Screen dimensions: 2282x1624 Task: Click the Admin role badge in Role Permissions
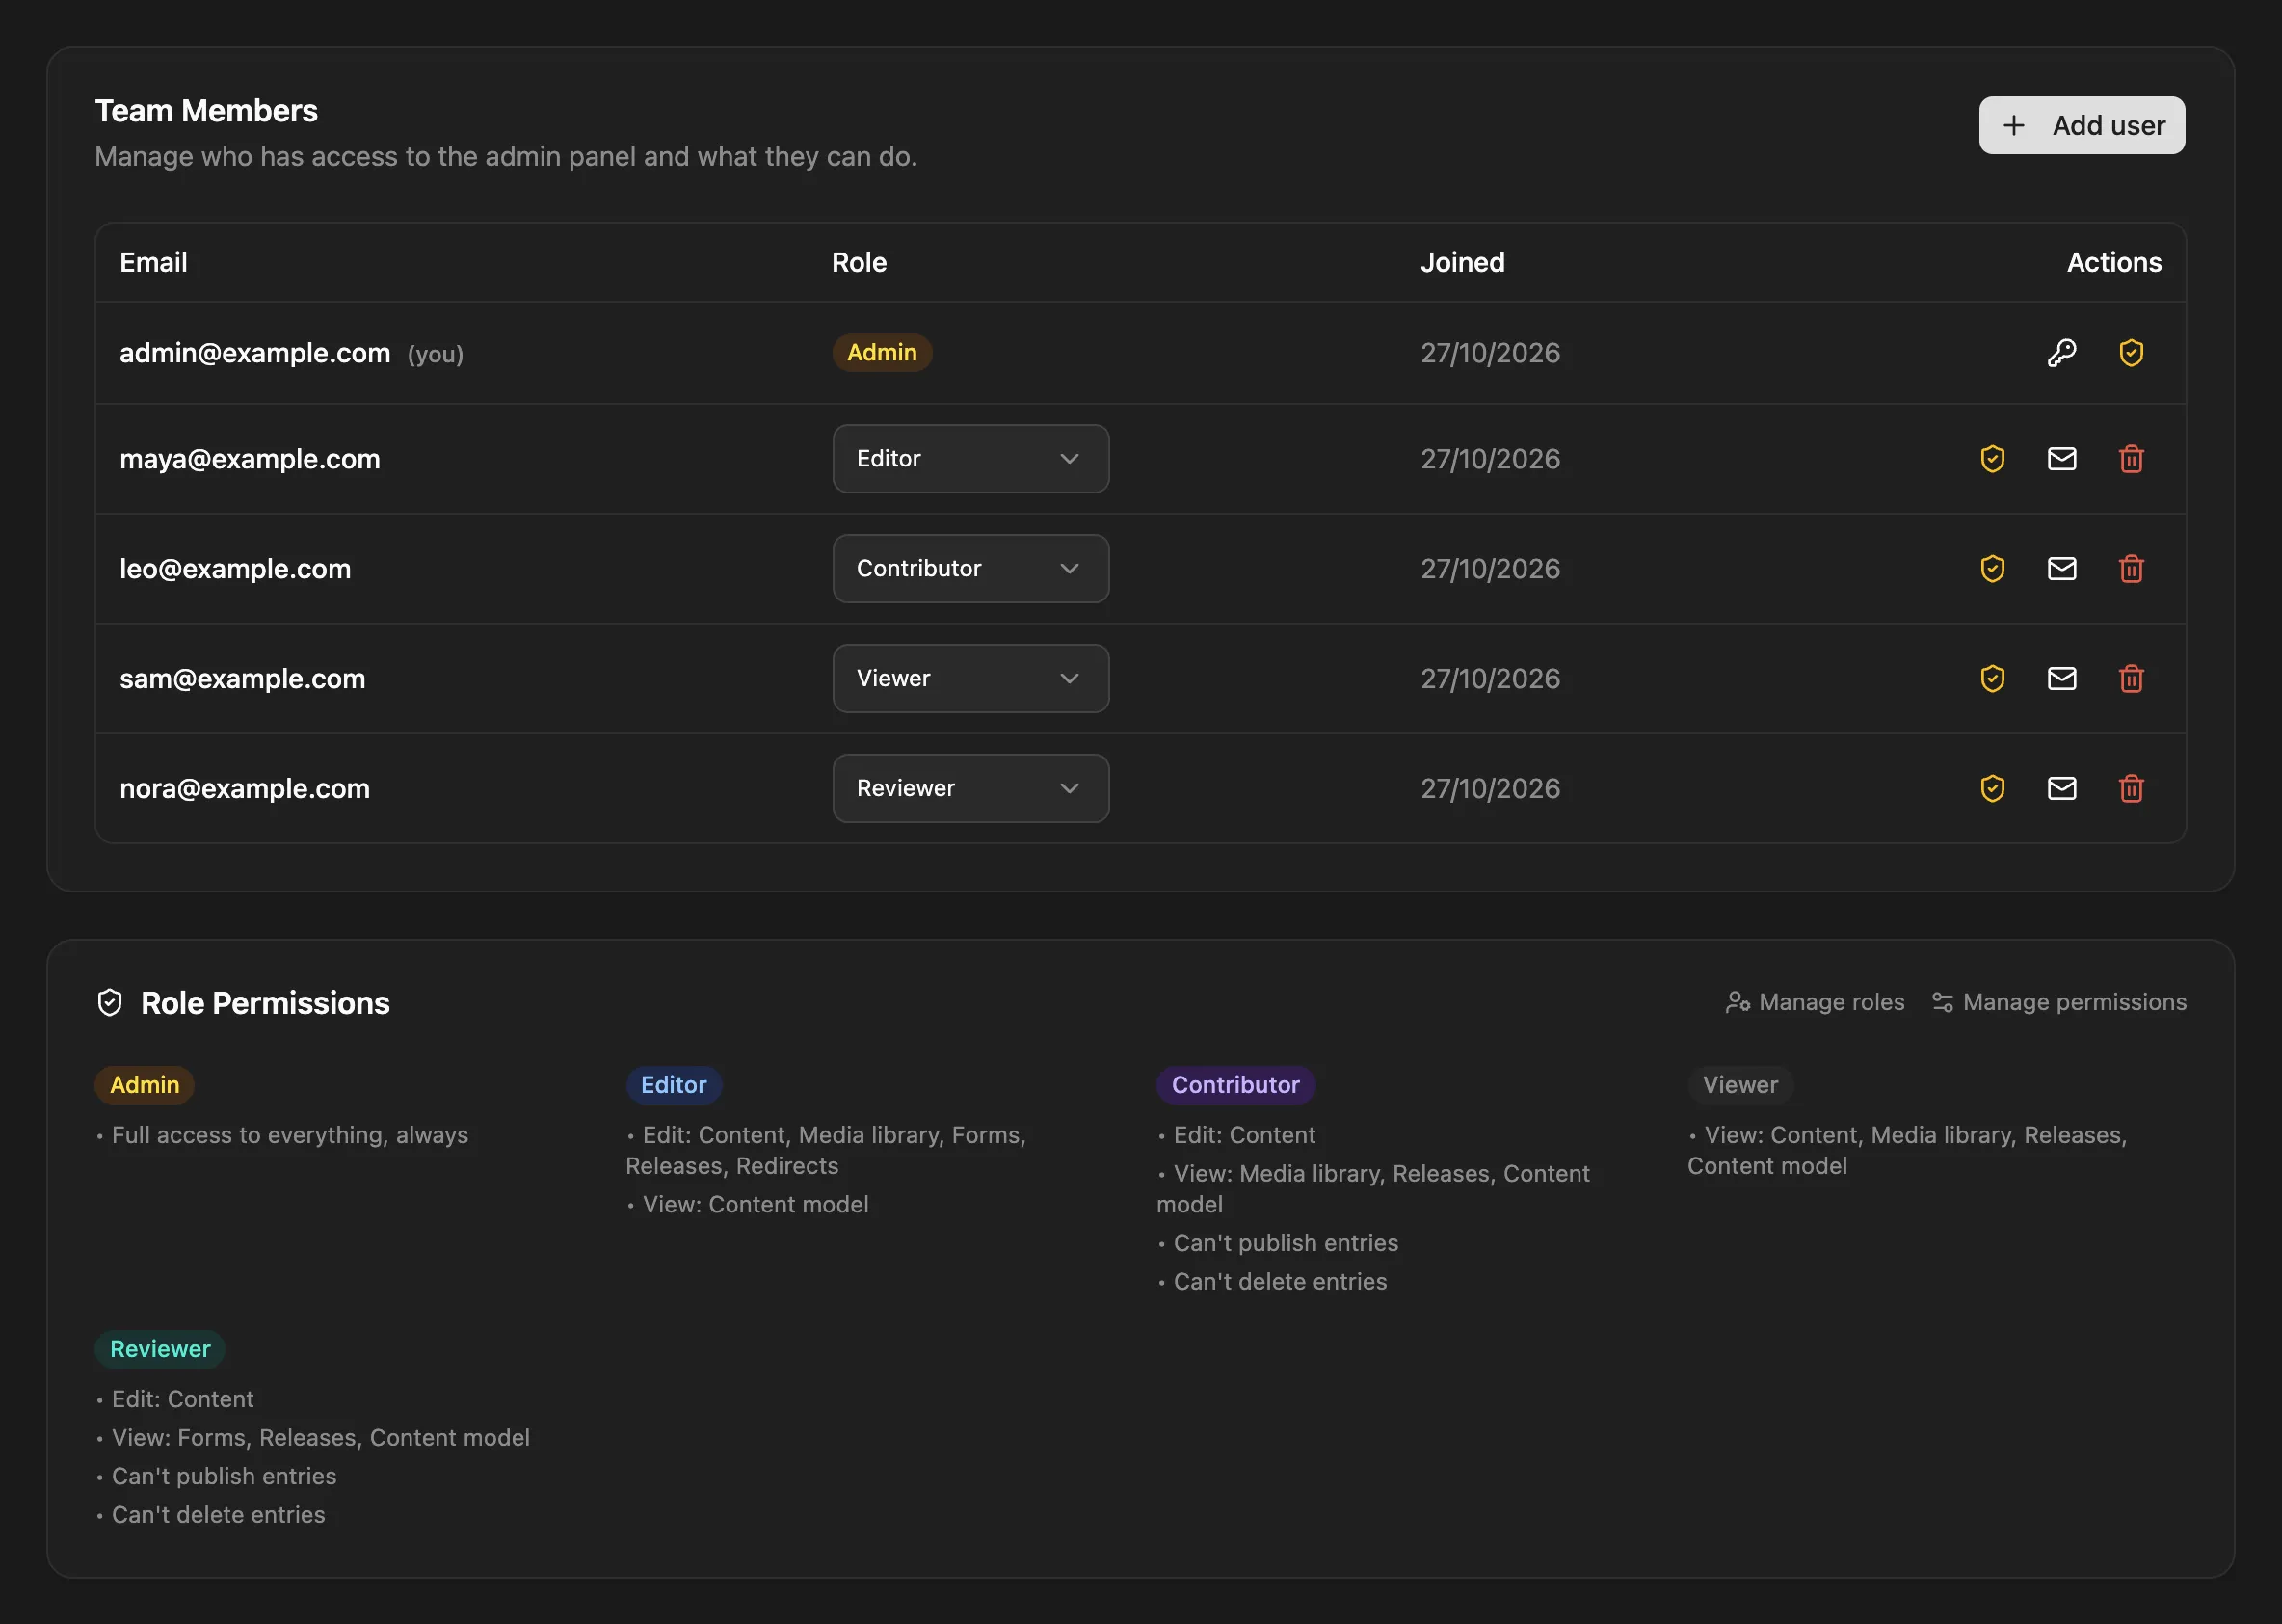144,1085
